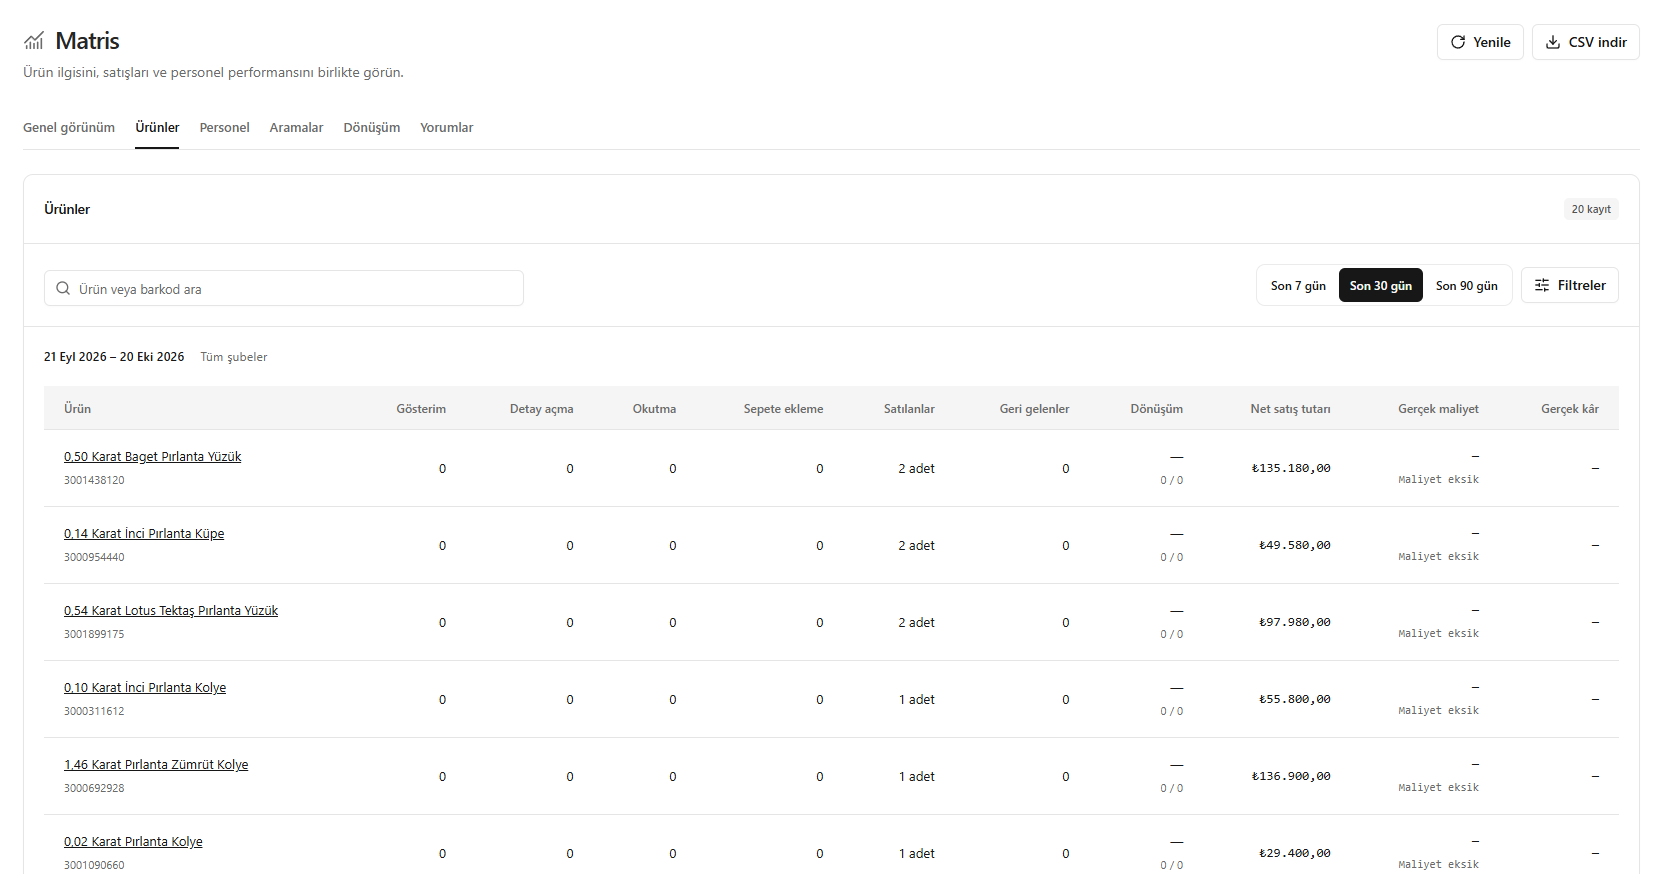This screenshot has height=874, width=1657.
Task: Select the Son 90 gün range
Action: click(x=1467, y=285)
